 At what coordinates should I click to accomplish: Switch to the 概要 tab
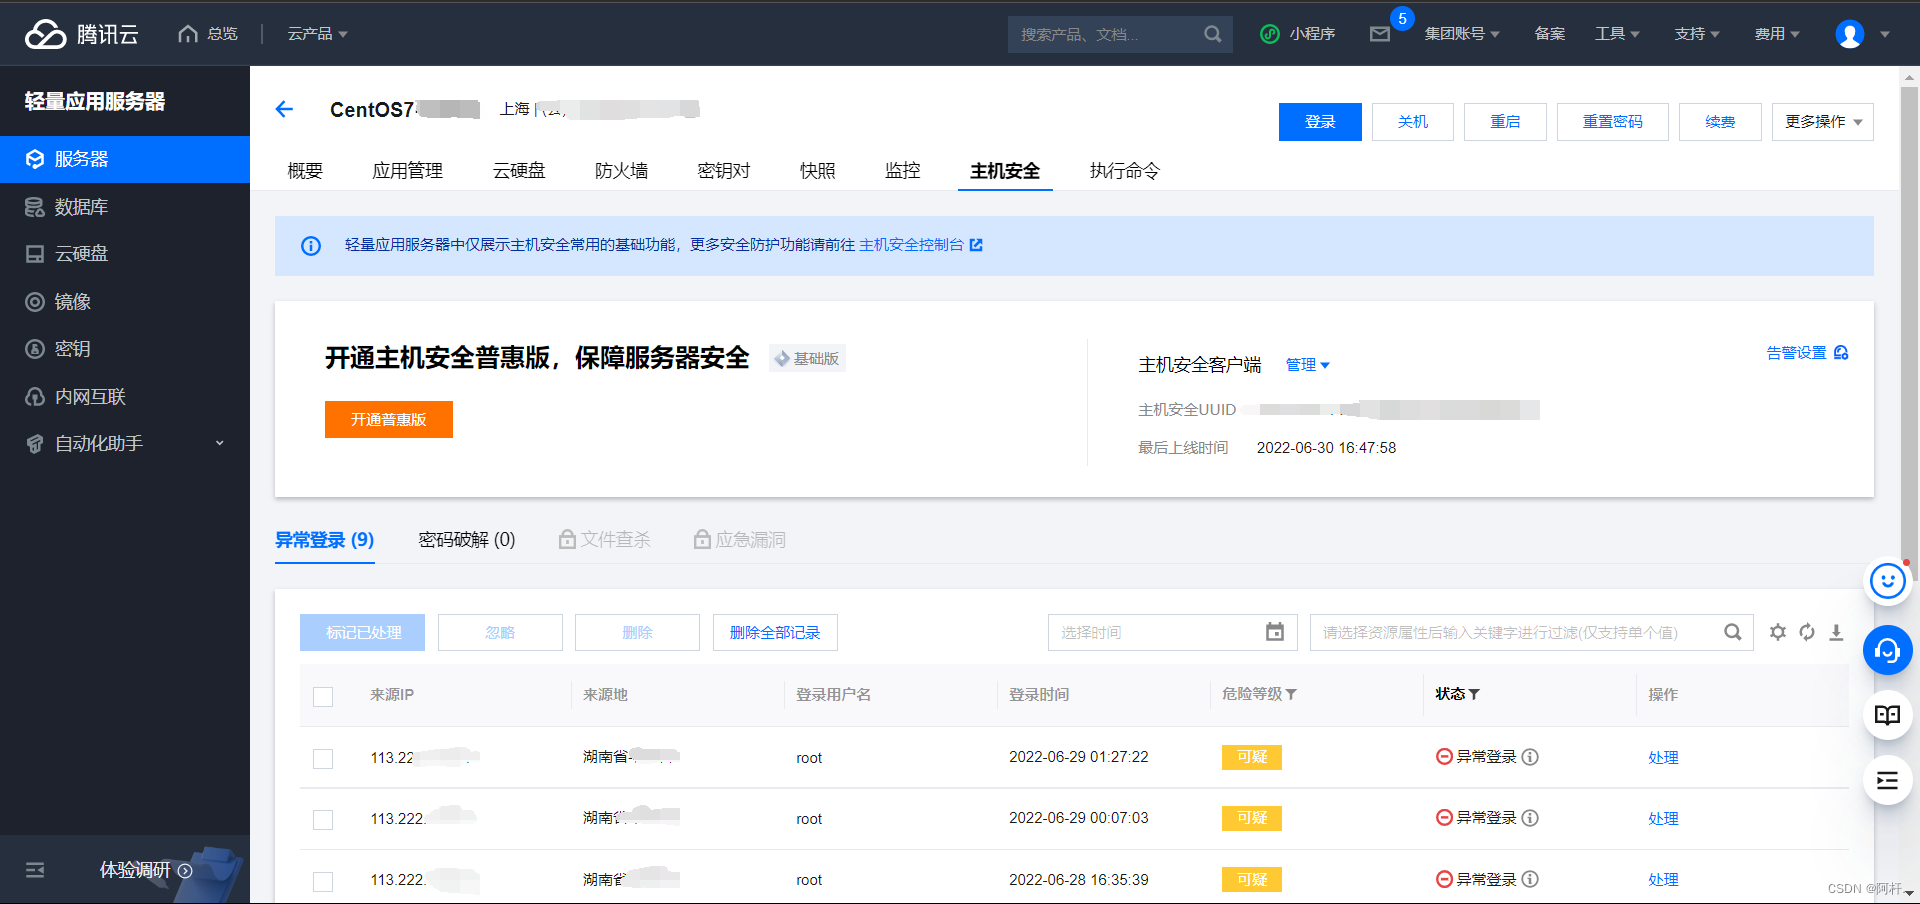click(305, 171)
